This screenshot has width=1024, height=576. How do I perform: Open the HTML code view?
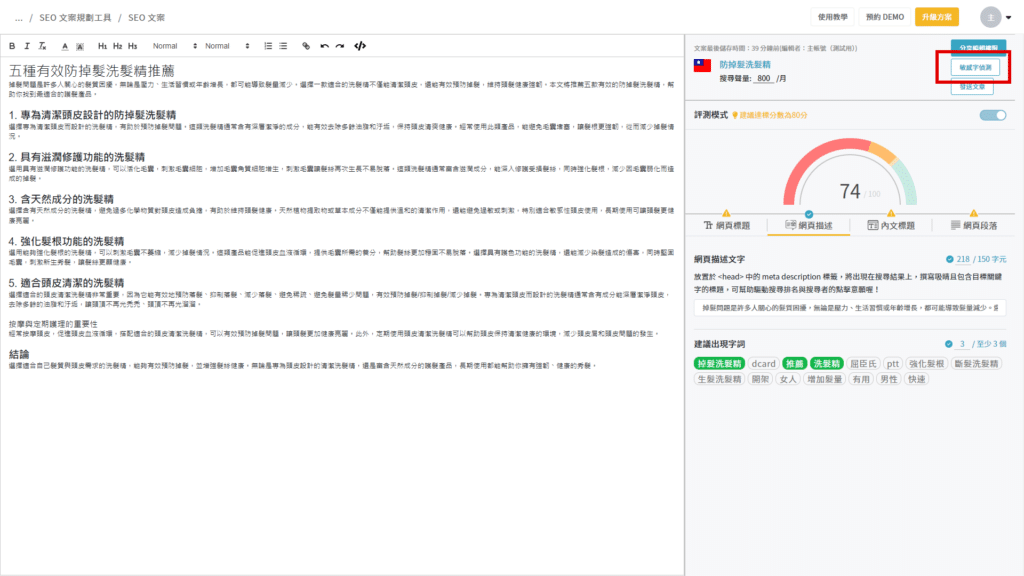(360, 46)
